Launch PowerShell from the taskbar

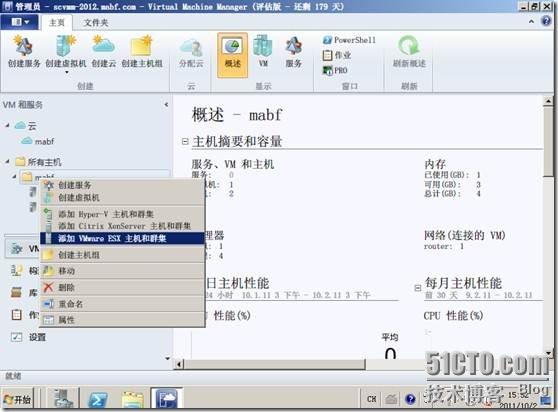[98, 400]
